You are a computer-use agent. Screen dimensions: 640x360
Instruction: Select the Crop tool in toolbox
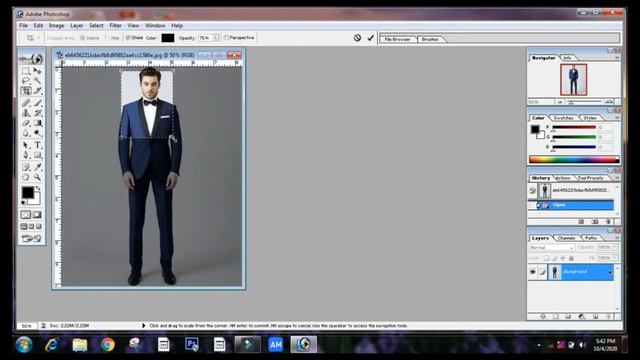click(26, 91)
